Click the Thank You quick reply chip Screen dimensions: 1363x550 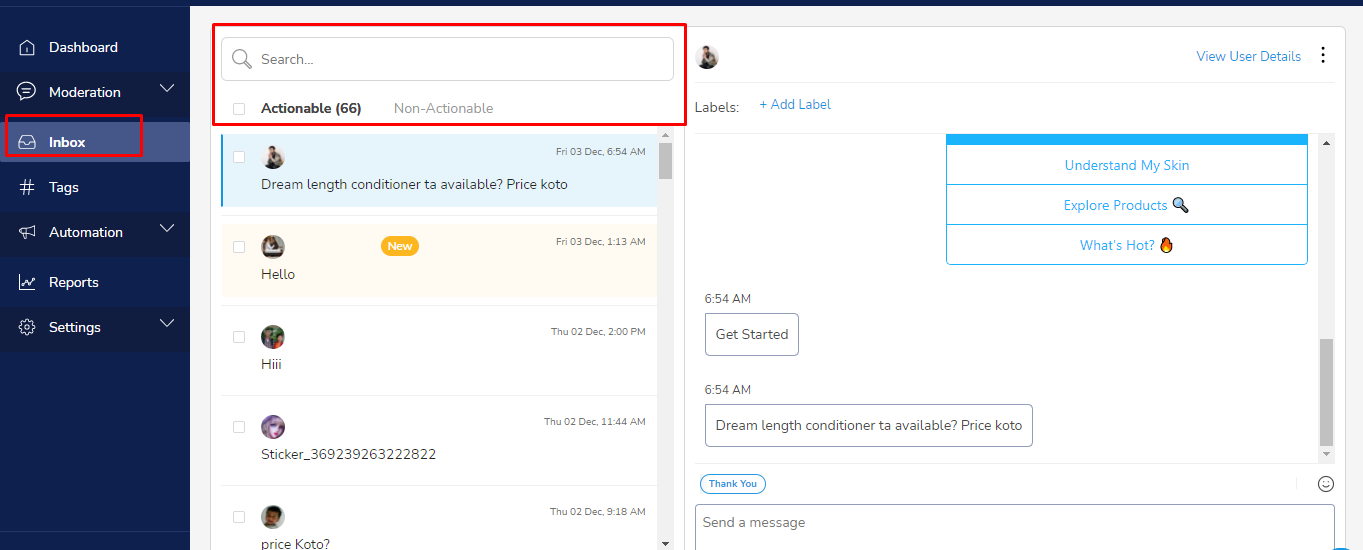pos(733,484)
